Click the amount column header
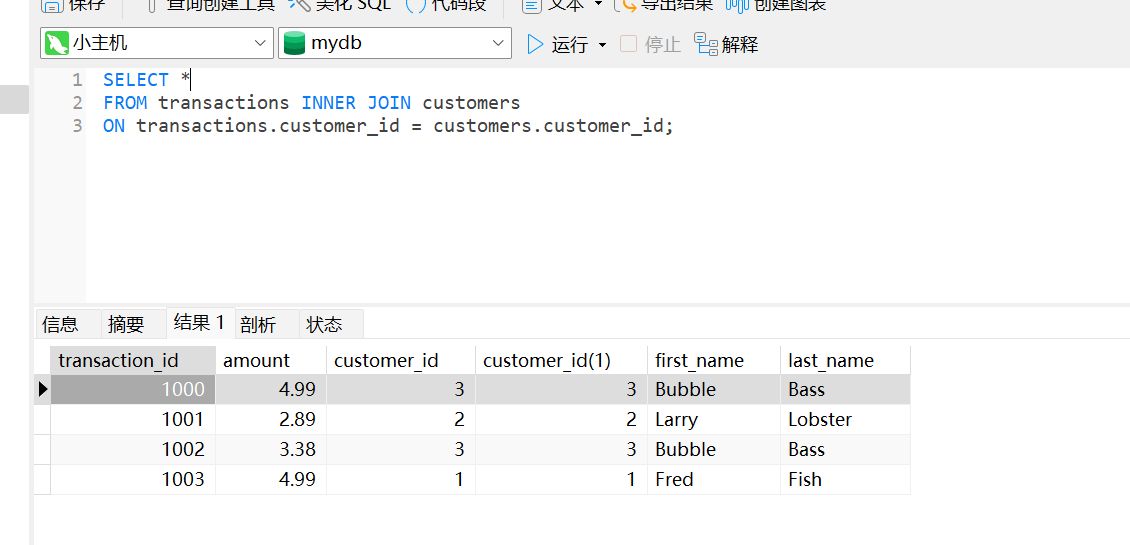1130x545 pixels. [256, 361]
